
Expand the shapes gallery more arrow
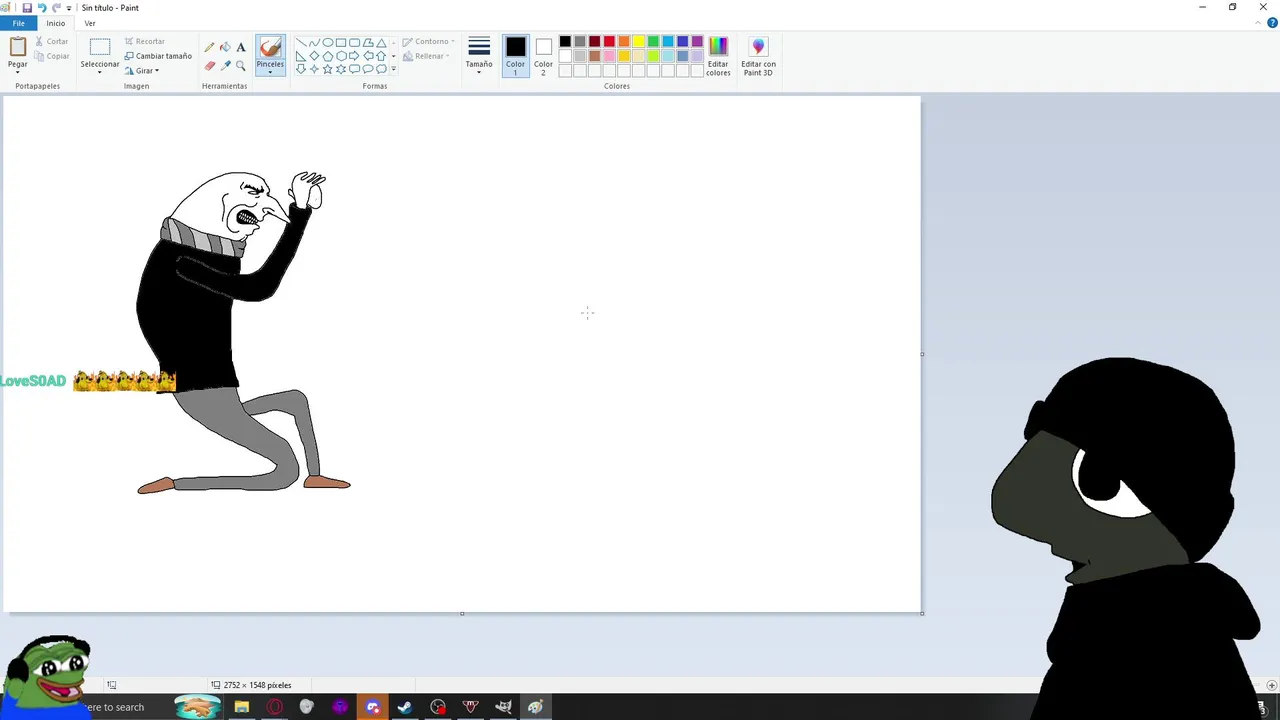tap(393, 69)
